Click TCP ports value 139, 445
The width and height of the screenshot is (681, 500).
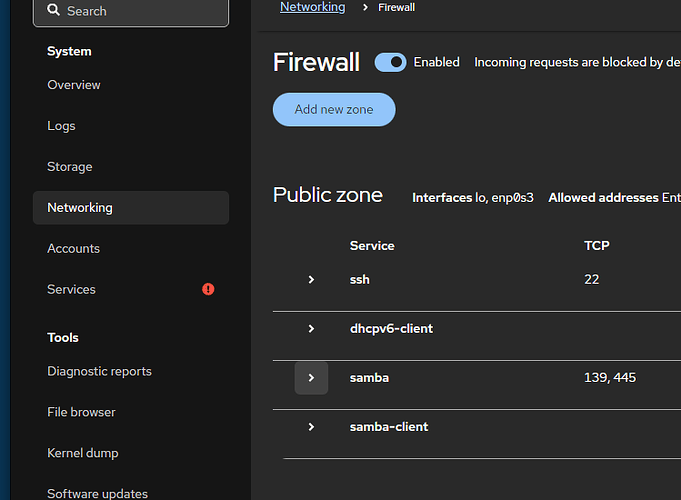tap(610, 377)
